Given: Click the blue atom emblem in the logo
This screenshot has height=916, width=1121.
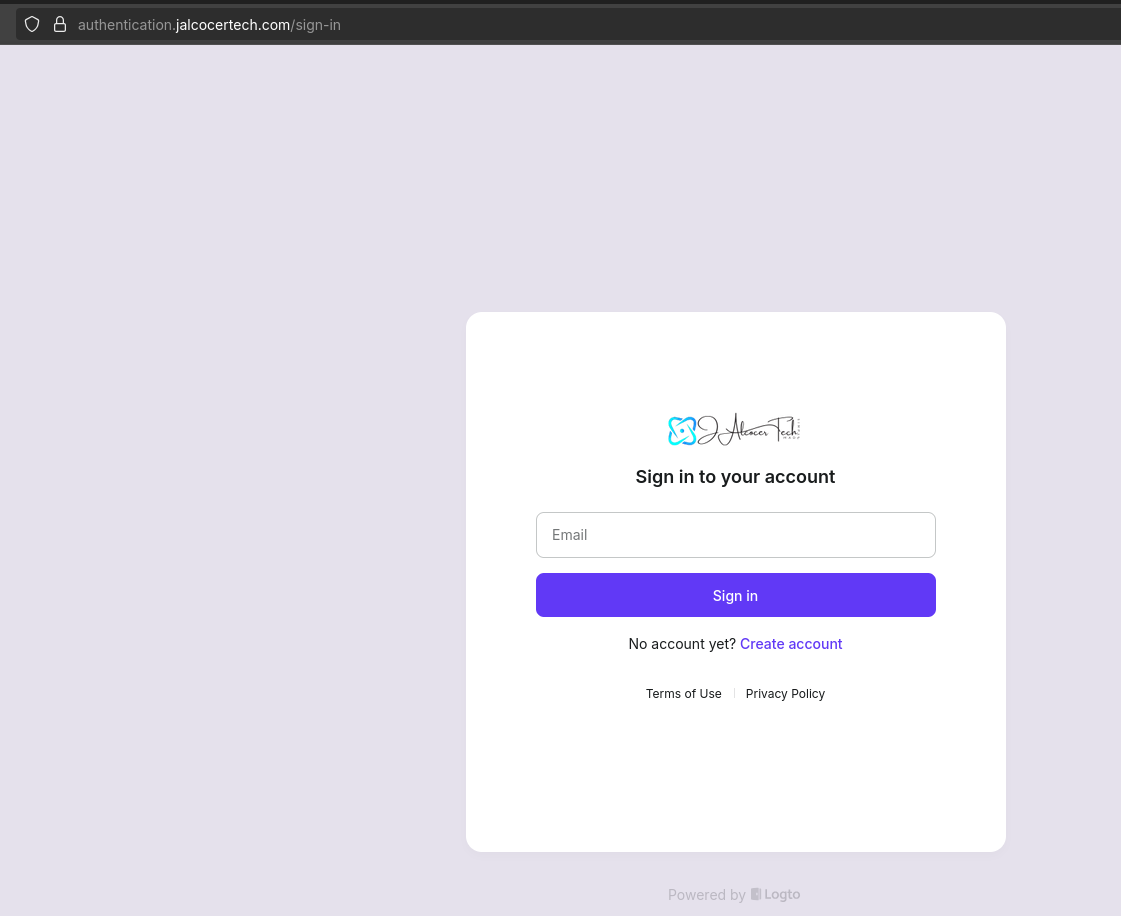Looking at the screenshot, I should 682,431.
